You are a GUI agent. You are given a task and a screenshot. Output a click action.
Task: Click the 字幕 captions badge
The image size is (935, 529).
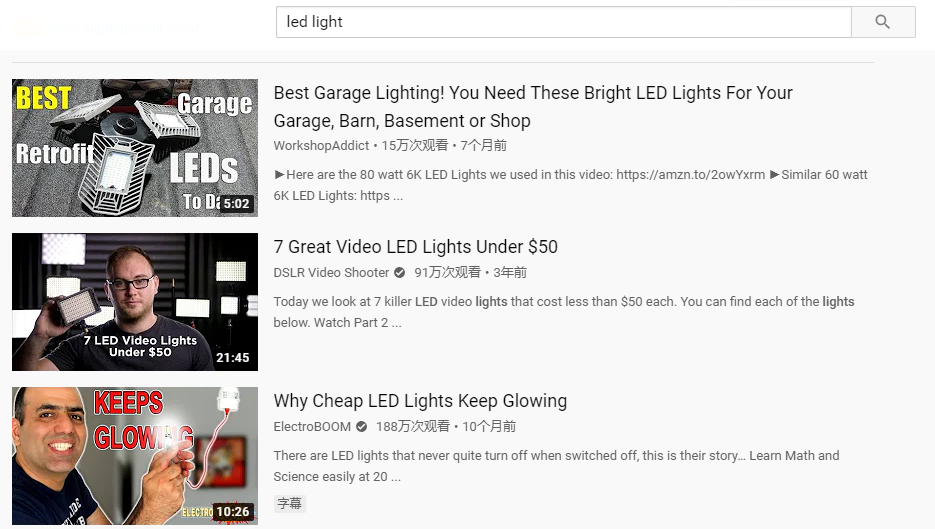coord(289,504)
